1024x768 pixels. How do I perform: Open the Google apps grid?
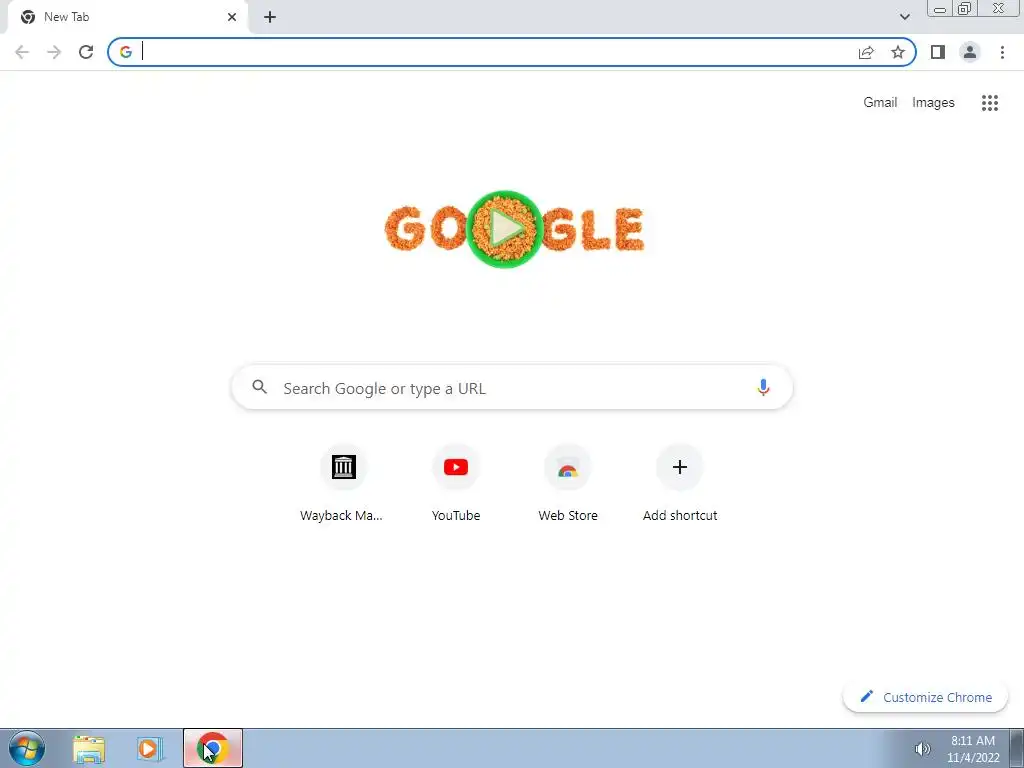pyautogui.click(x=990, y=103)
